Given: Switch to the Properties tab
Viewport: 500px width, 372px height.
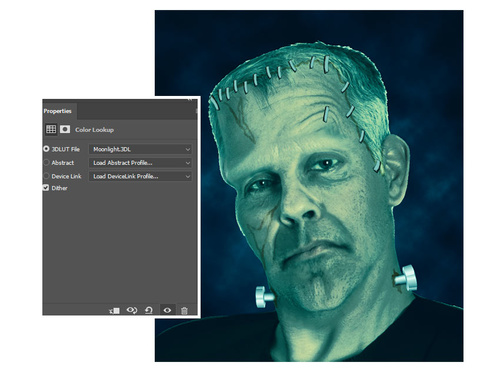Looking at the screenshot, I should click(58, 111).
